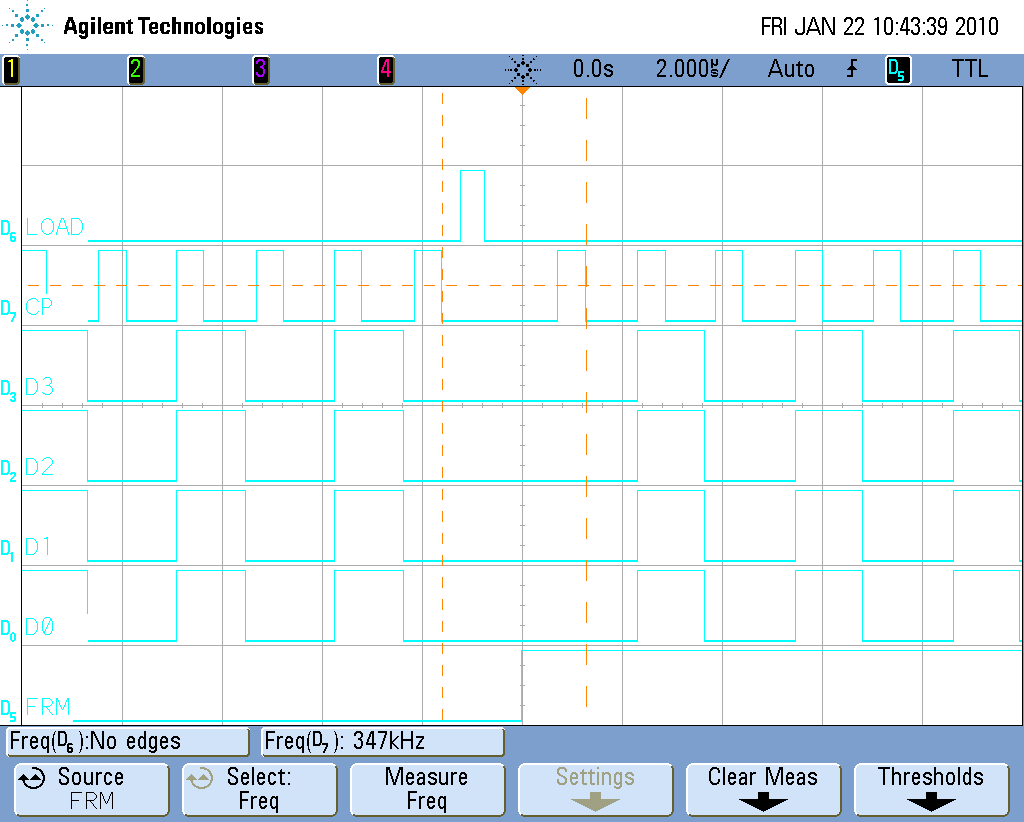Select the LOAD channel label
1024x822 pixels.
(54, 227)
